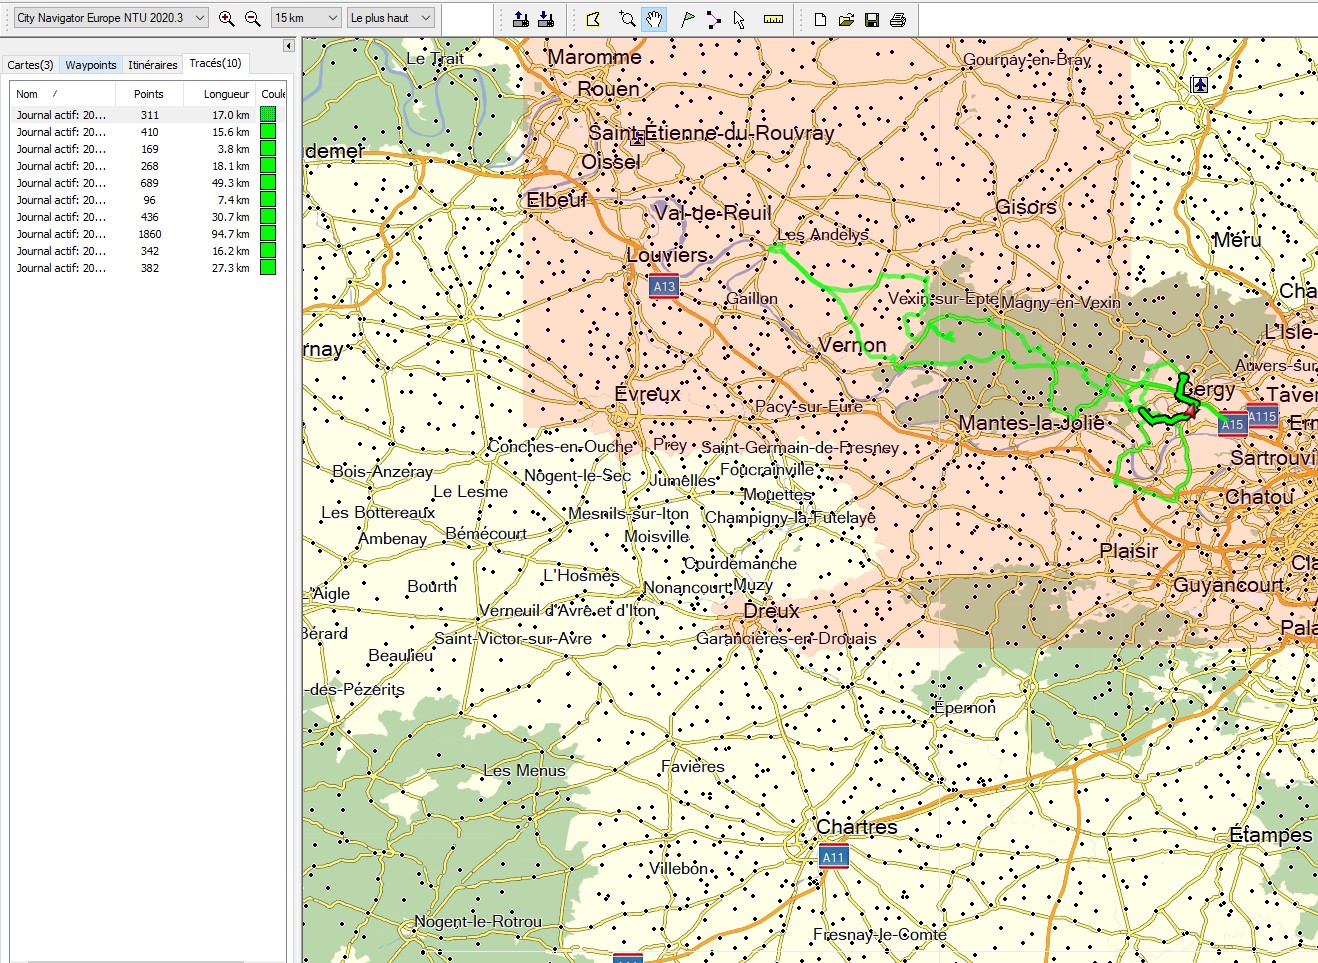Open the 15 km scale dropdown
Viewport: 1318px width, 963px height.
pyautogui.click(x=307, y=18)
